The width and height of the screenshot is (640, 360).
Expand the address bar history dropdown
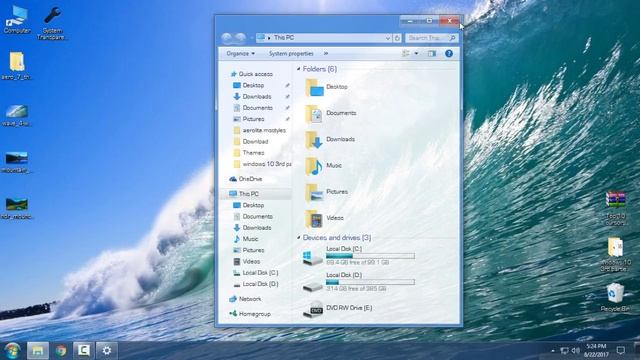coord(388,38)
